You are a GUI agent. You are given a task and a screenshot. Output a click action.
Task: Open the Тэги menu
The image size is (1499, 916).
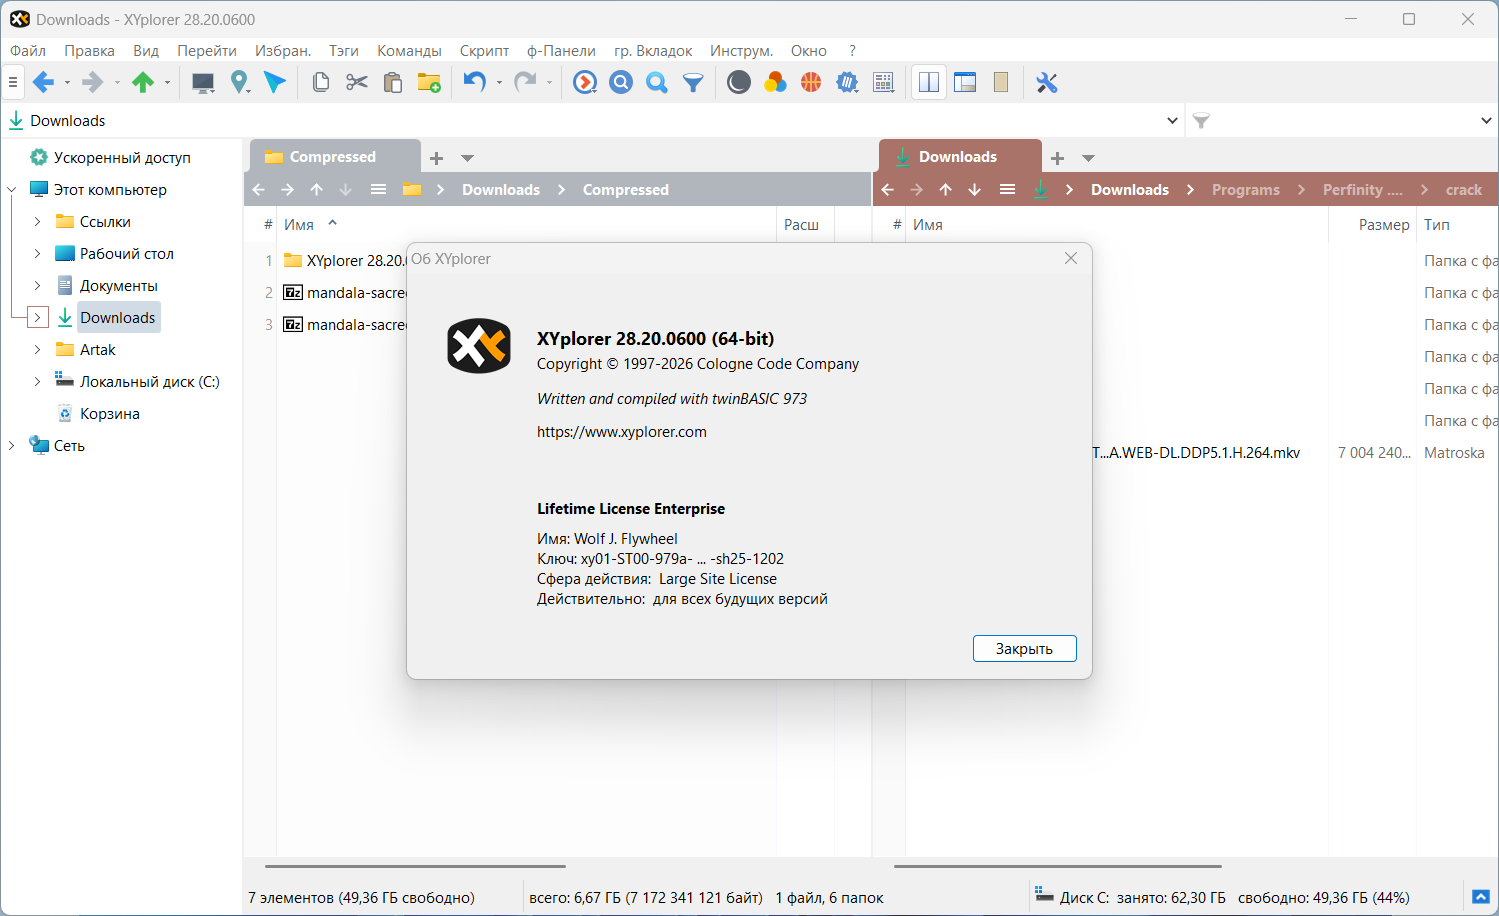pyautogui.click(x=344, y=51)
